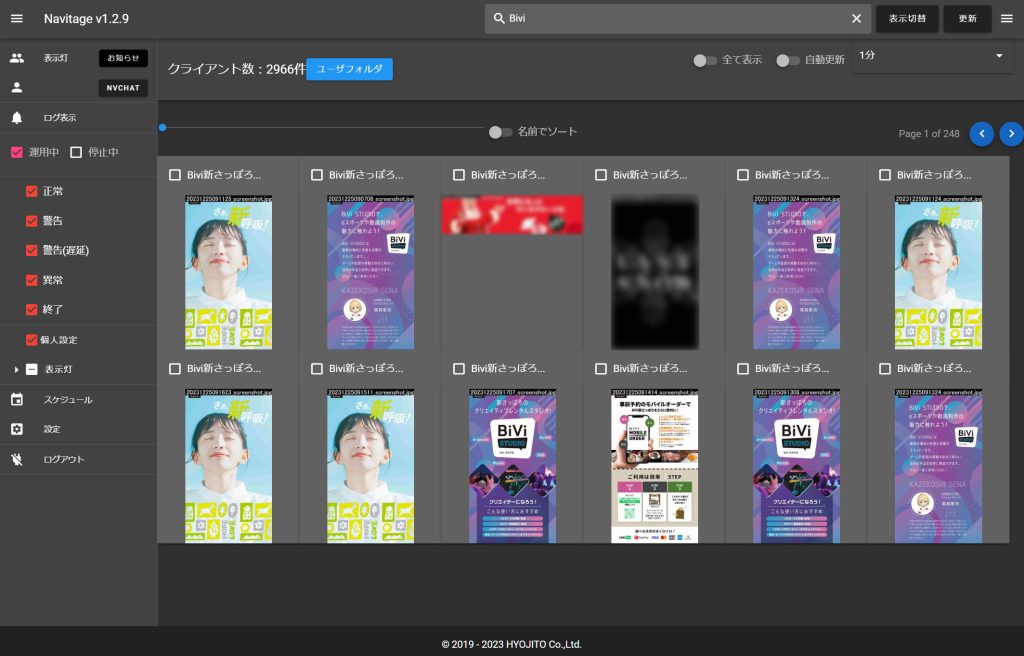
Task: Click the magnifier icon in the search field
Action: point(499,18)
